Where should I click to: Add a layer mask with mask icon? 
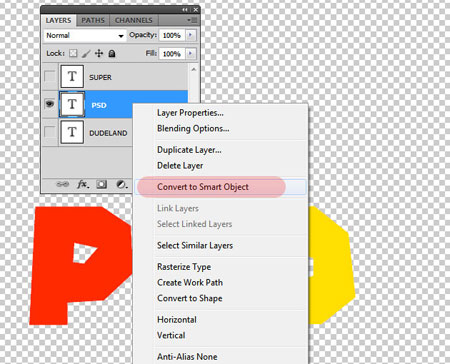tap(102, 184)
